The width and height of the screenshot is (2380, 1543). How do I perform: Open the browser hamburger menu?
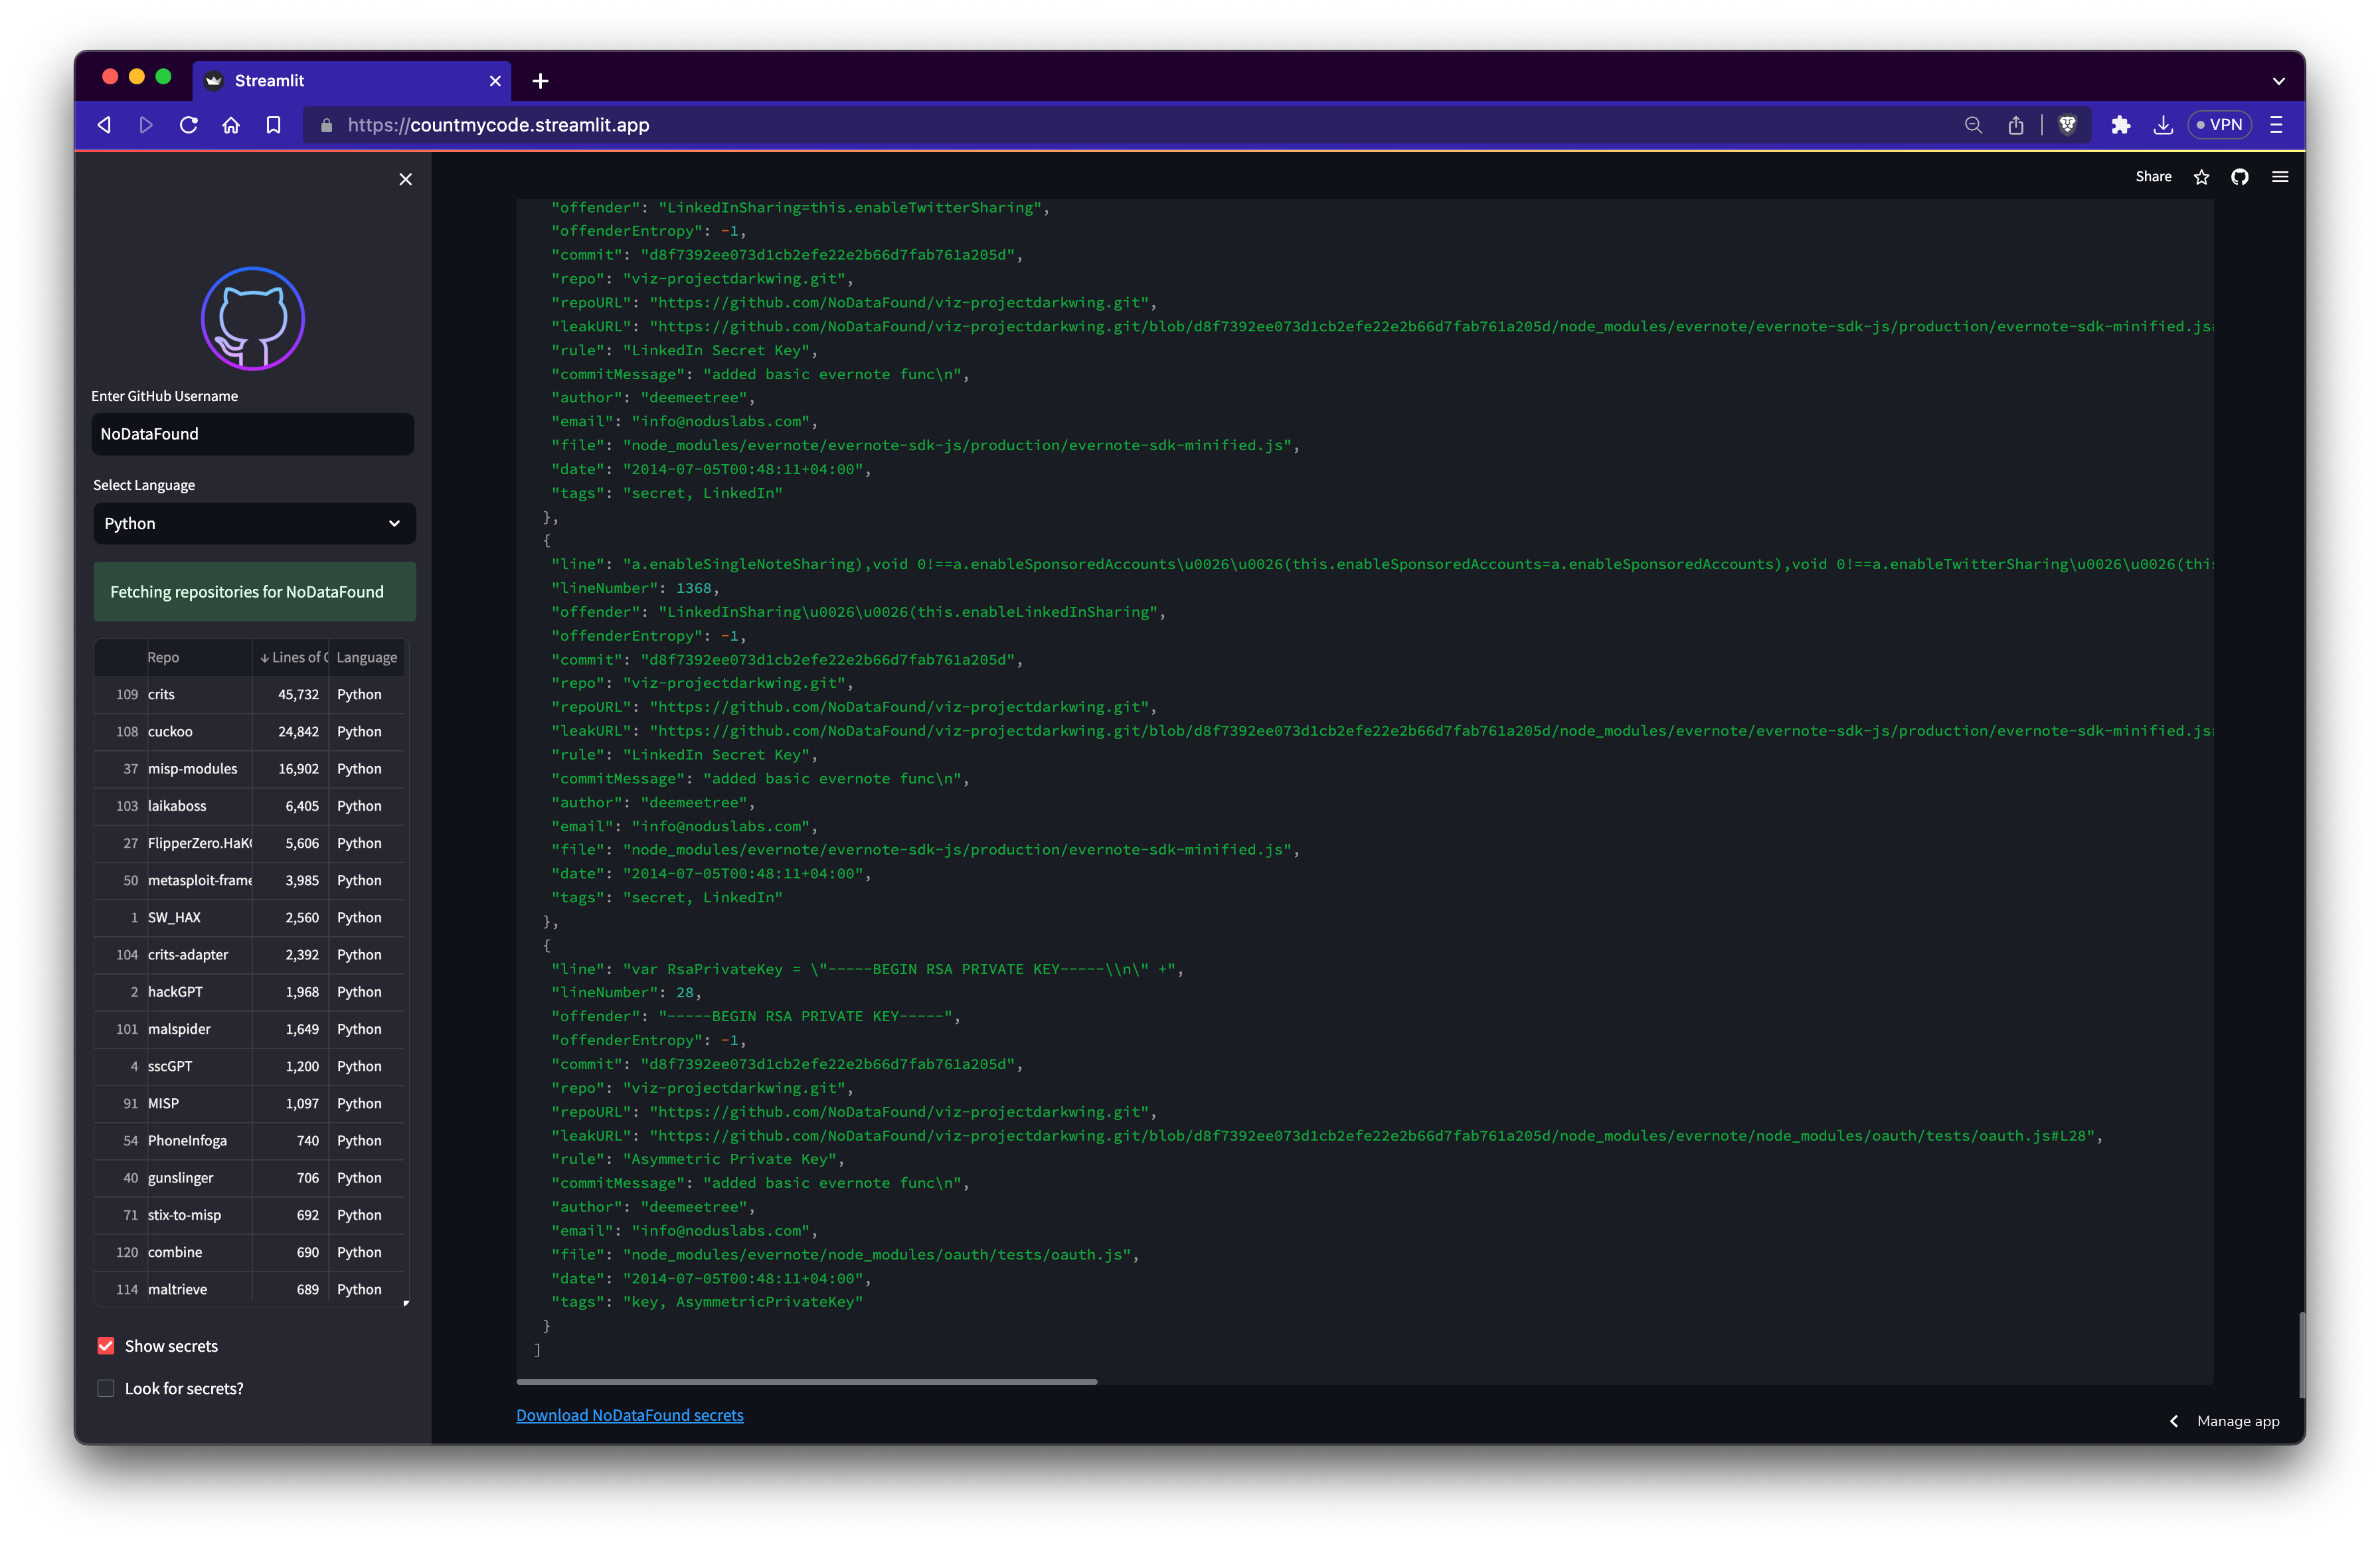coord(2276,125)
